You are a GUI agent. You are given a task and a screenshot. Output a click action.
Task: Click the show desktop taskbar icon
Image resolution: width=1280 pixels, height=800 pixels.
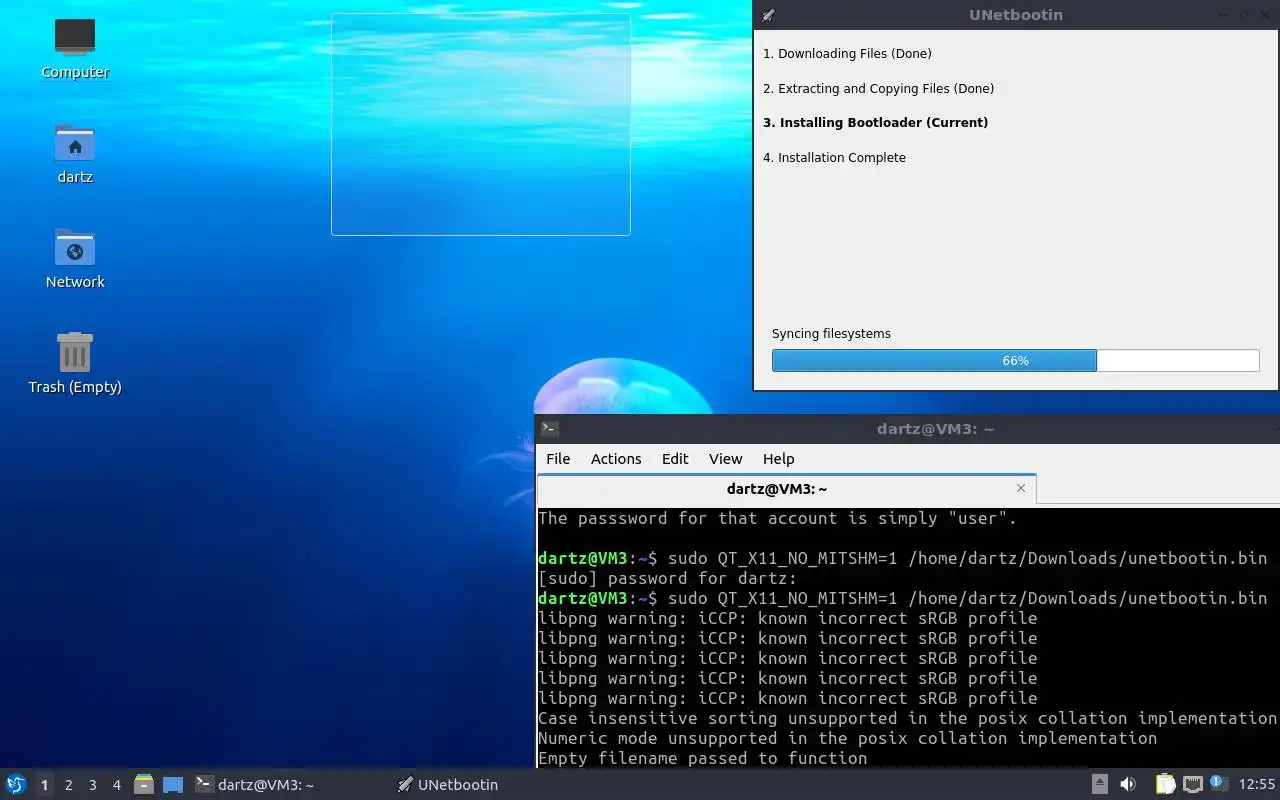point(173,785)
